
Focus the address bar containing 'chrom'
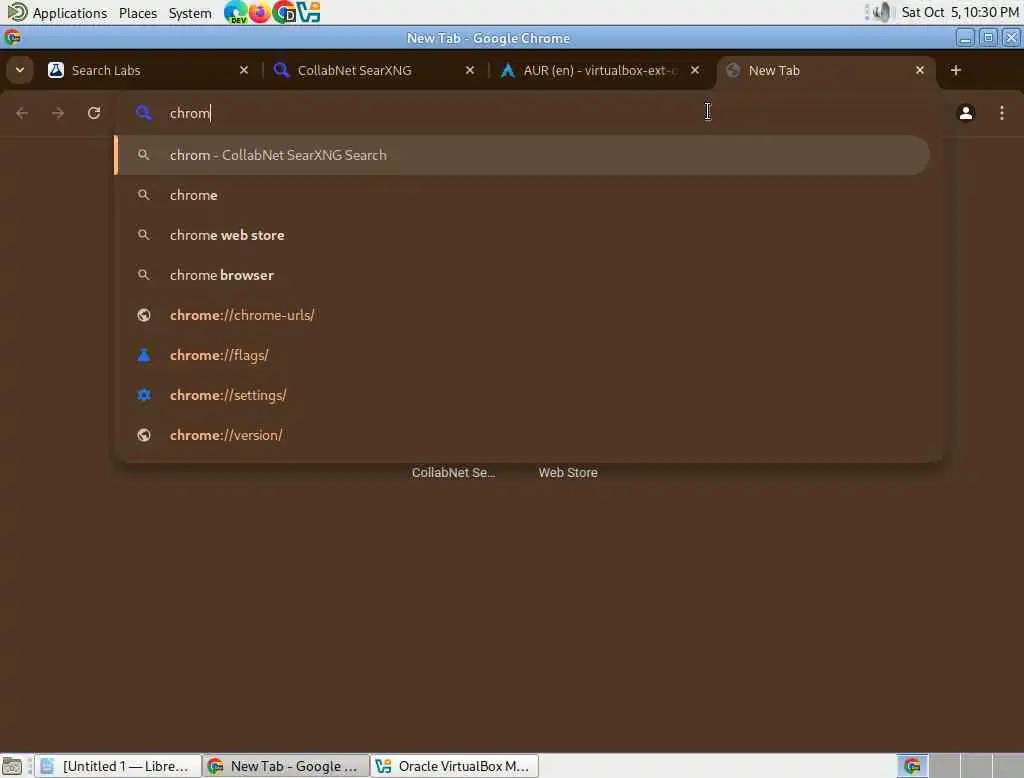pos(529,113)
